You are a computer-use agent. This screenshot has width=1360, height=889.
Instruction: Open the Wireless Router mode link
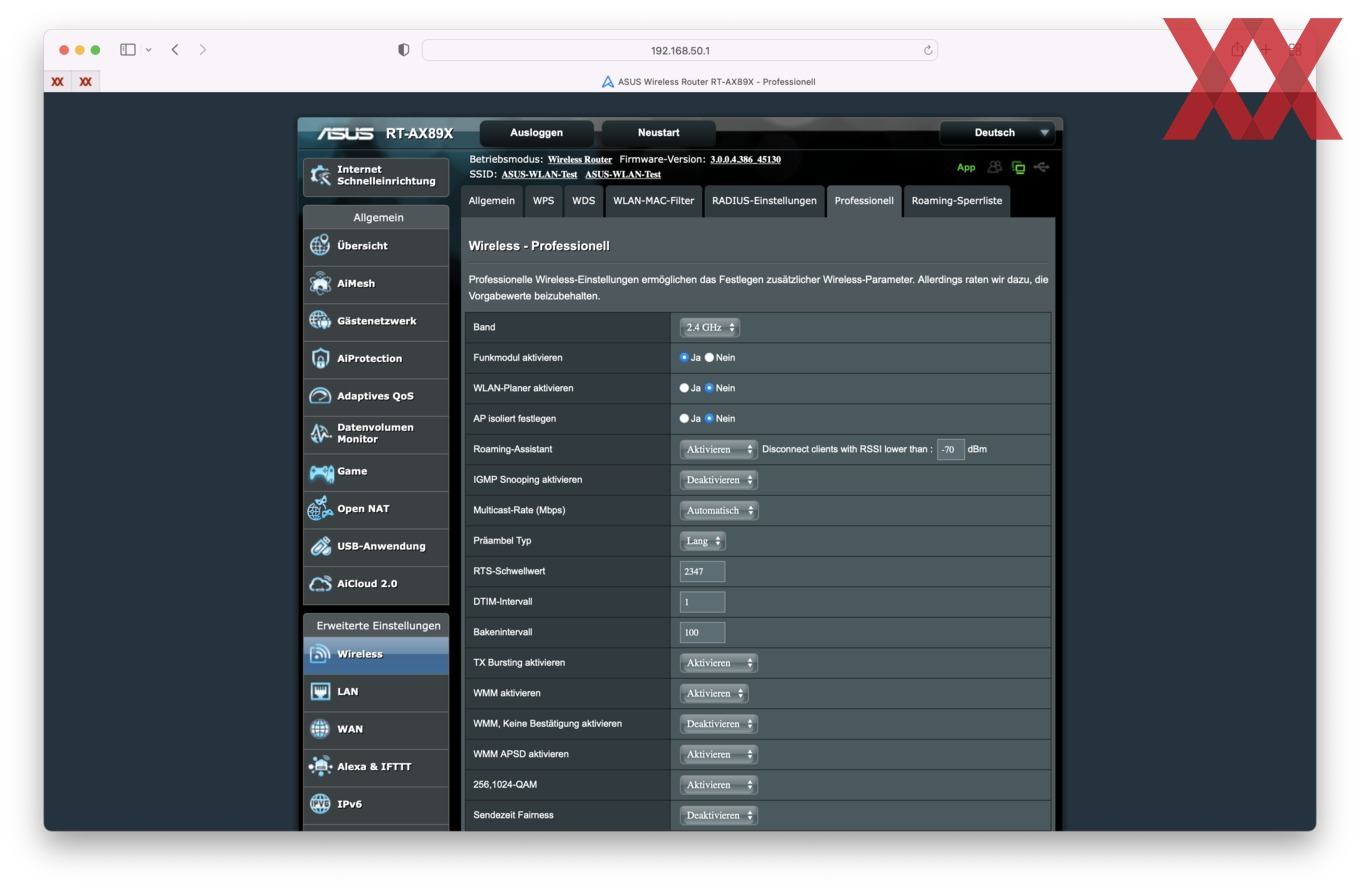580,160
